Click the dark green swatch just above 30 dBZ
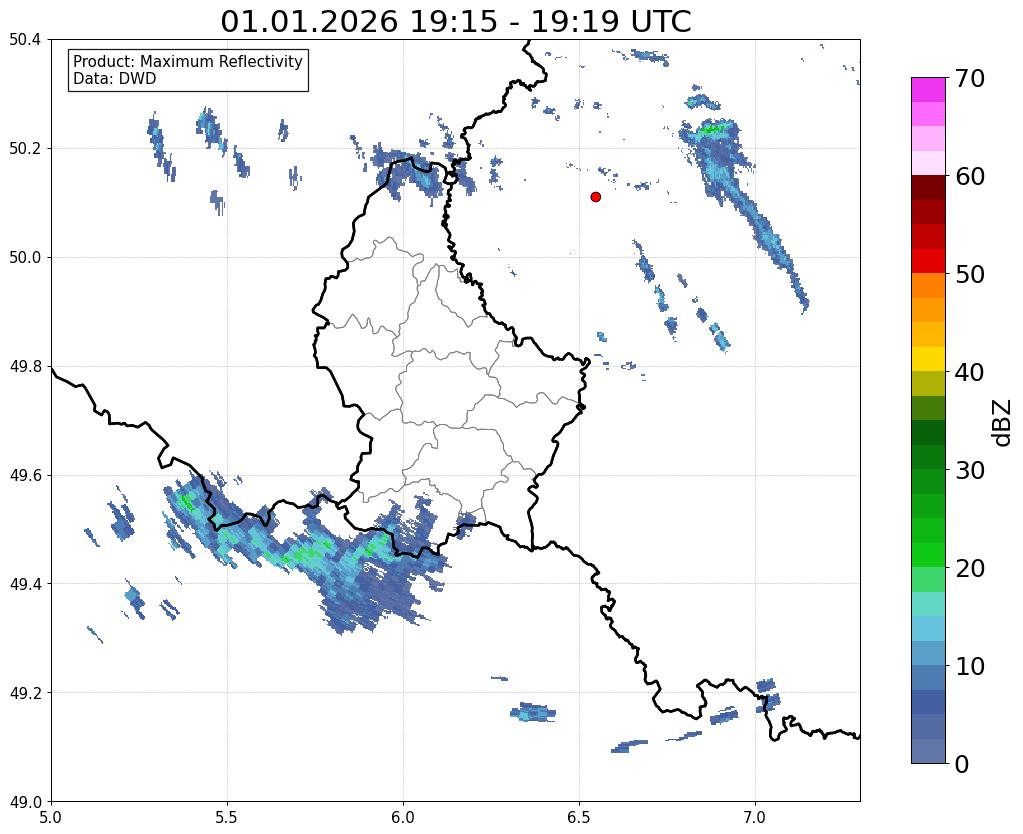 coord(928,457)
